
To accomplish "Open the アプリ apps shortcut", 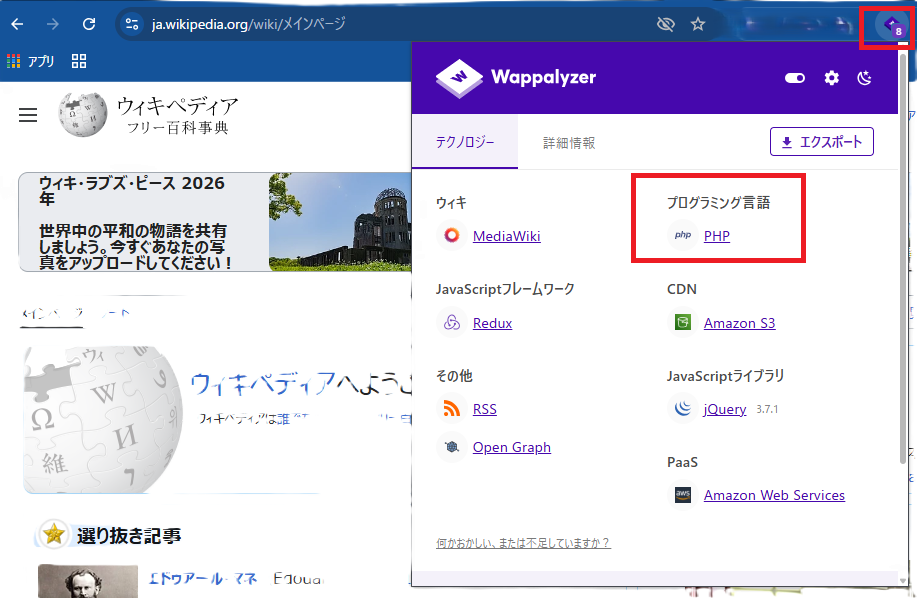I will (x=30, y=61).
